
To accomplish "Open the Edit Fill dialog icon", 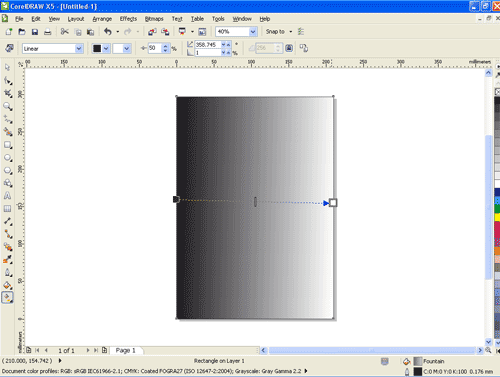I will (9, 48).
